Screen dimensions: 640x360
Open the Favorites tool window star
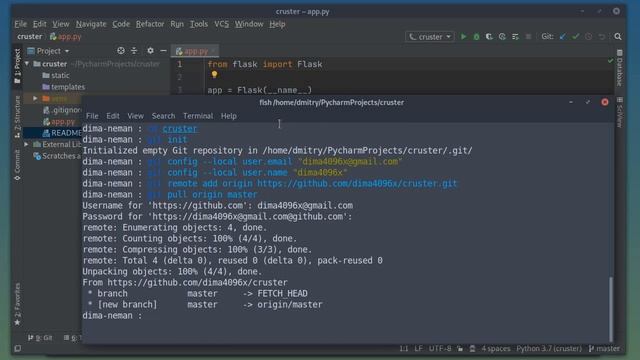pos(17,304)
